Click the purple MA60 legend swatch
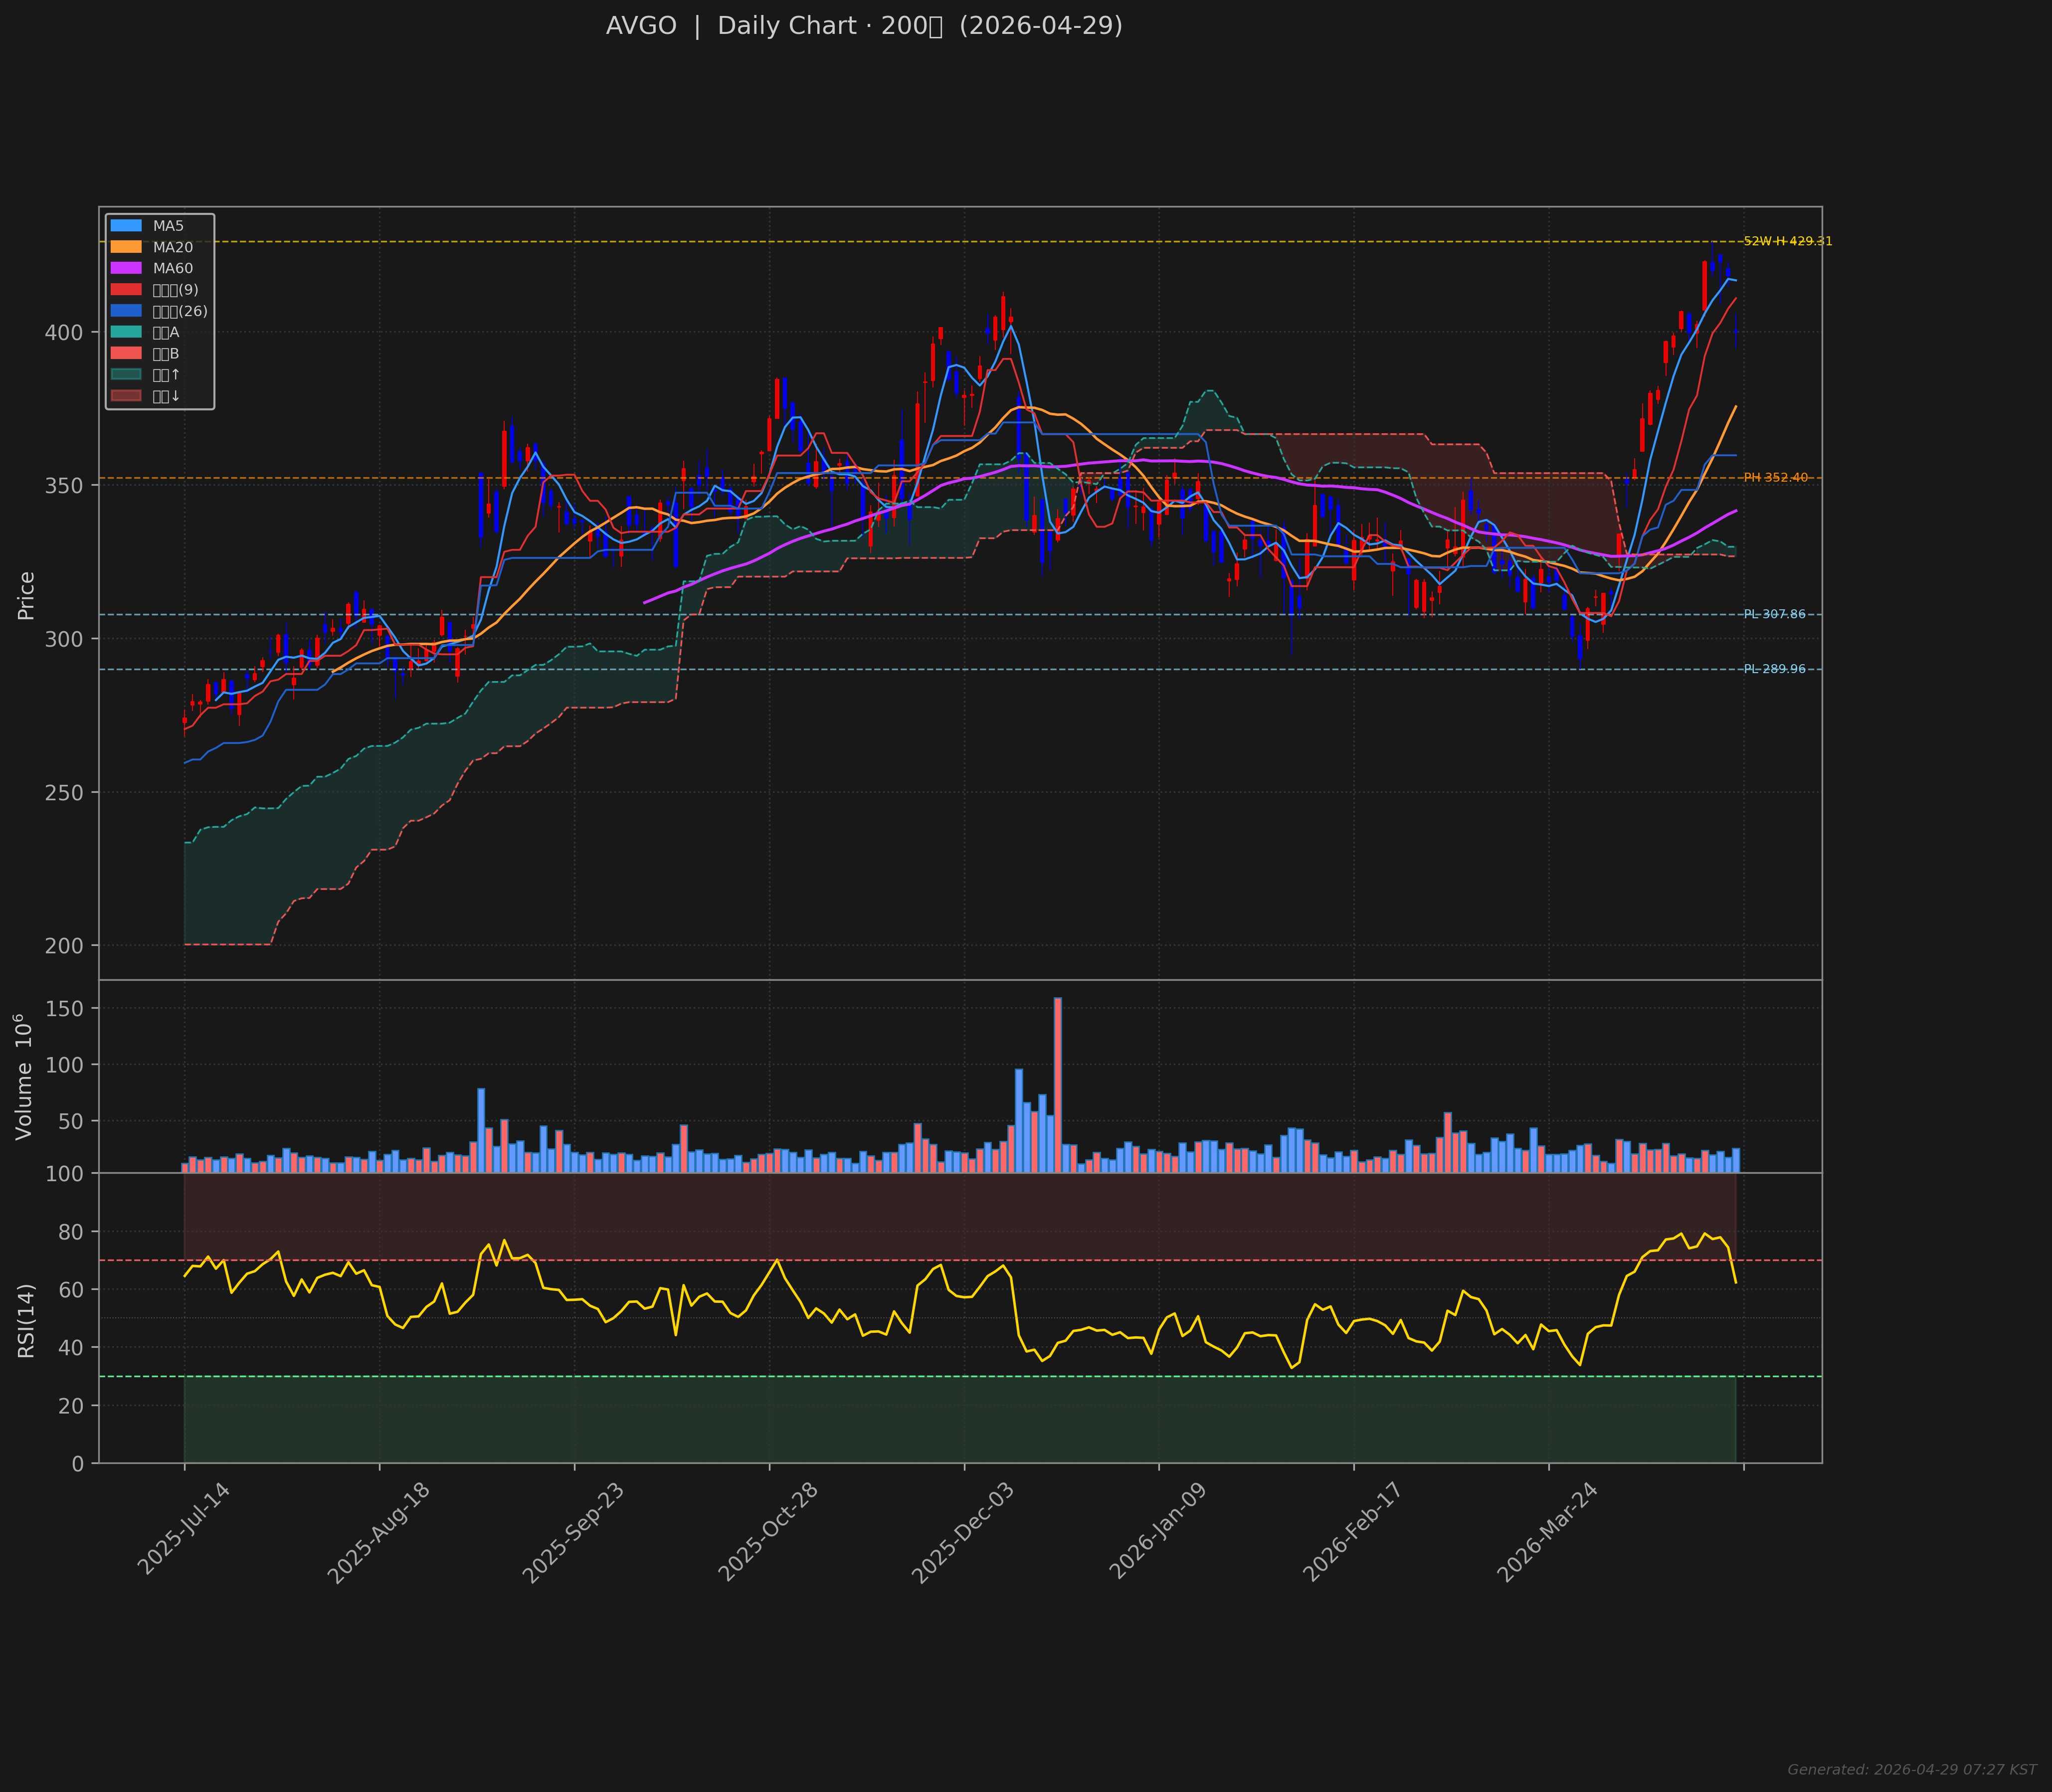2052x1792 pixels. 125,268
